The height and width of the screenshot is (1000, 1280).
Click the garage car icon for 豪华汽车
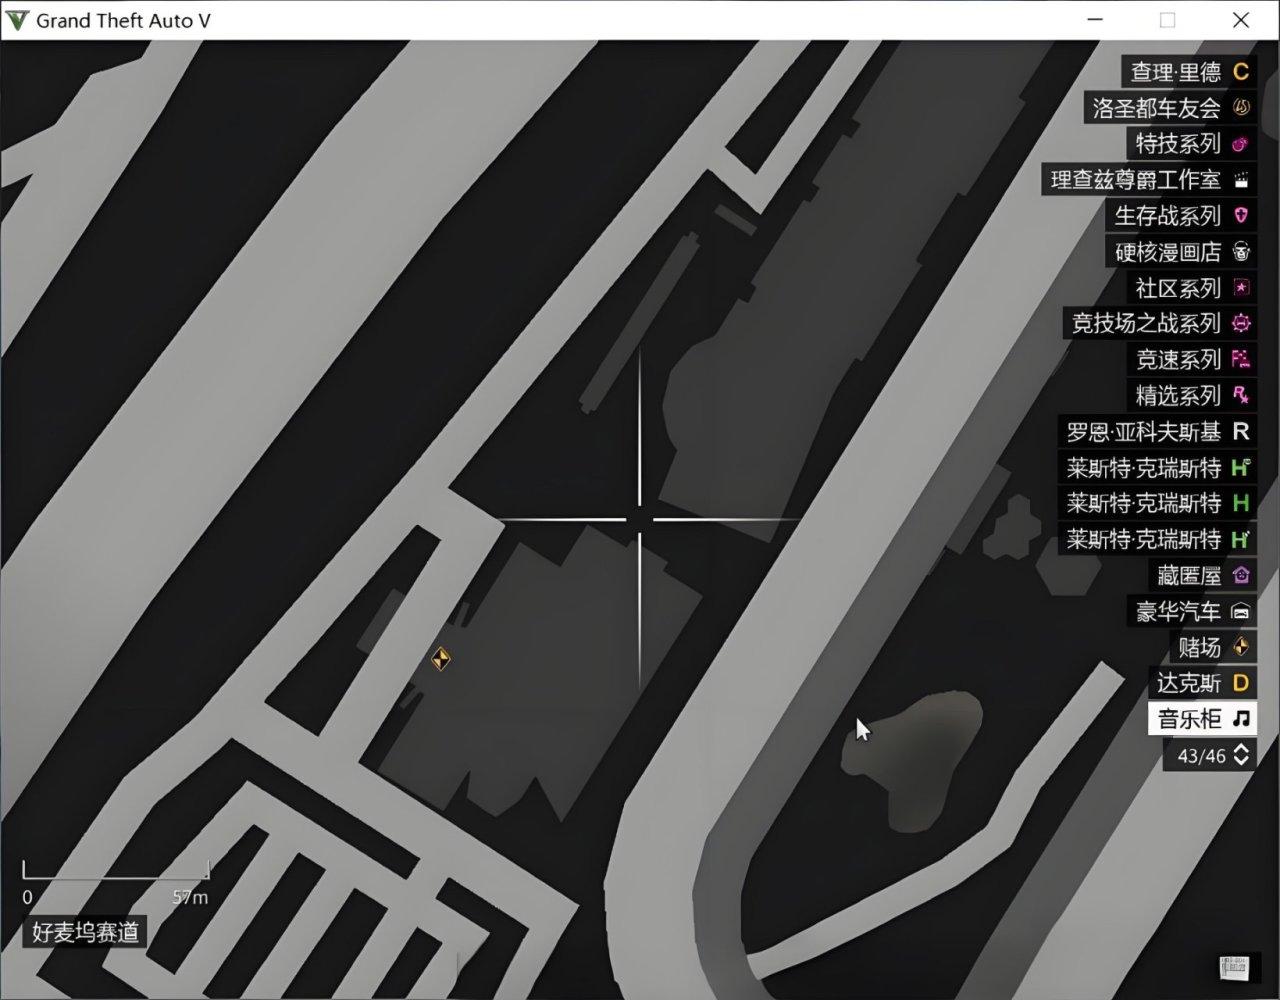point(1241,611)
